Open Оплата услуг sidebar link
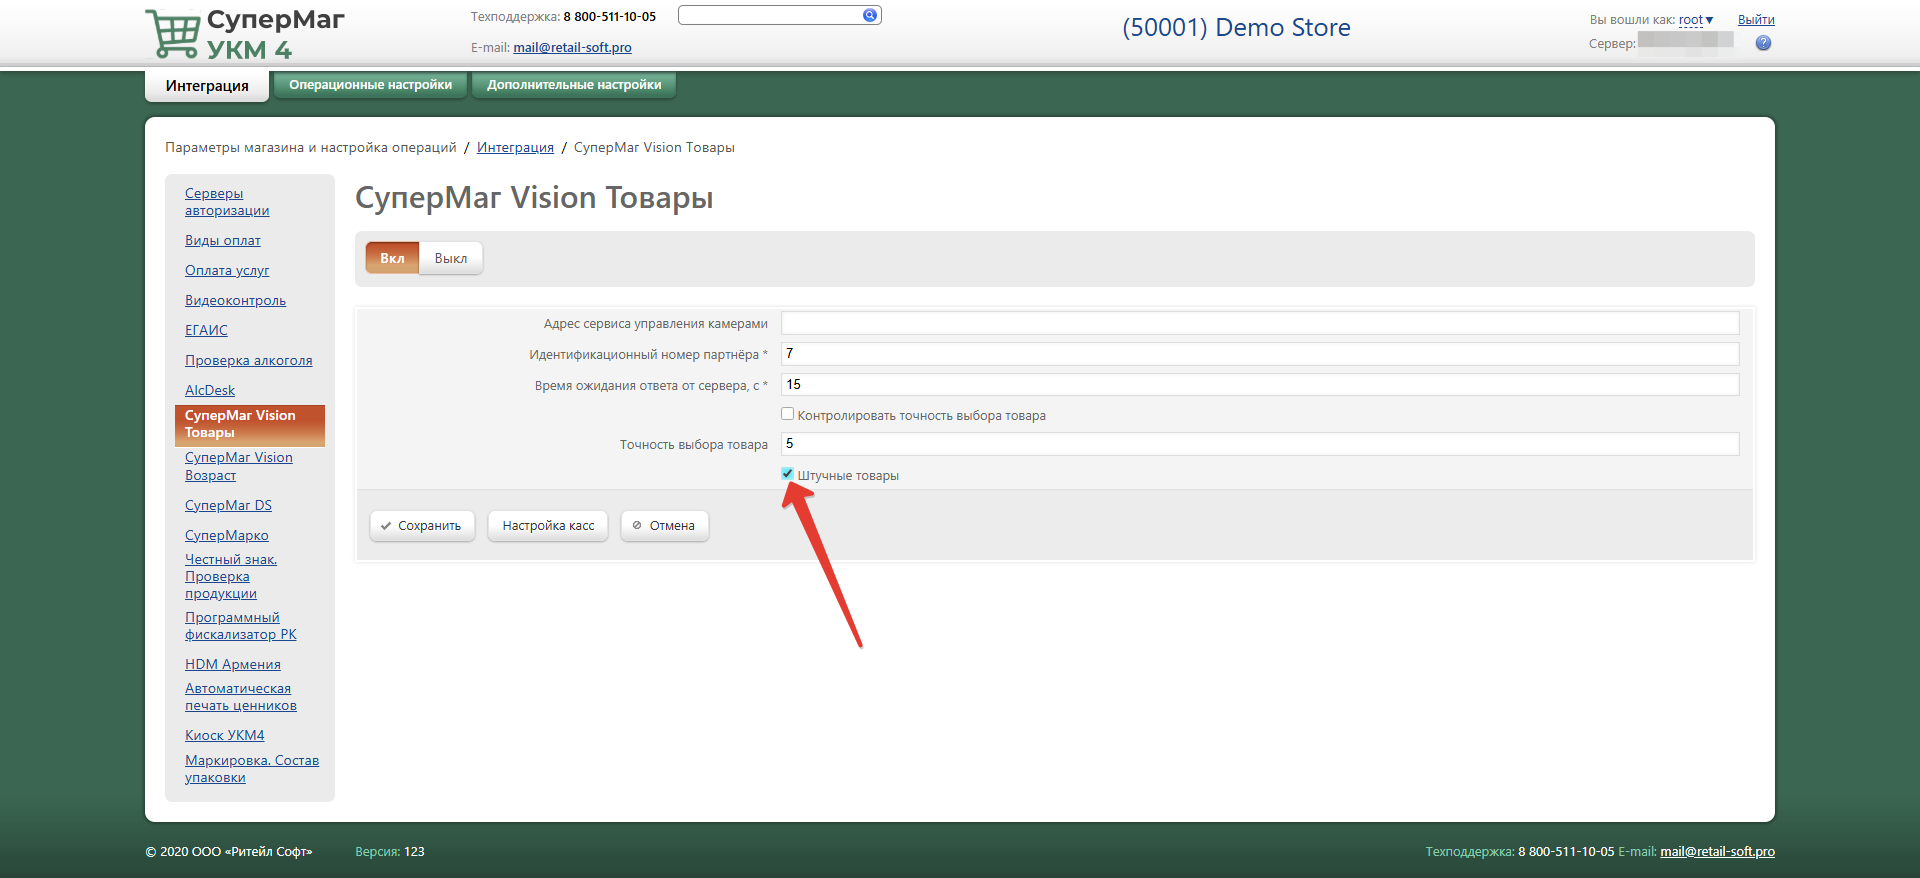Screen dimensions: 1920x878 [x=227, y=270]
